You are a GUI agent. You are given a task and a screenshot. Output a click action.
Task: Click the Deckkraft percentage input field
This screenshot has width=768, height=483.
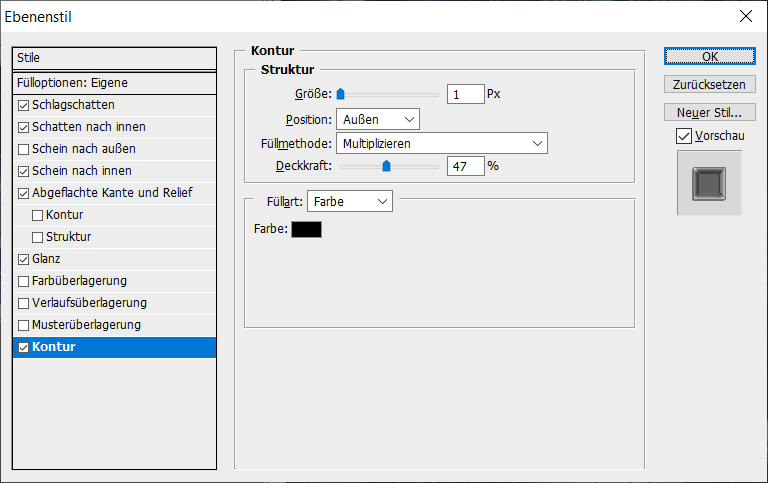[465, 166]
